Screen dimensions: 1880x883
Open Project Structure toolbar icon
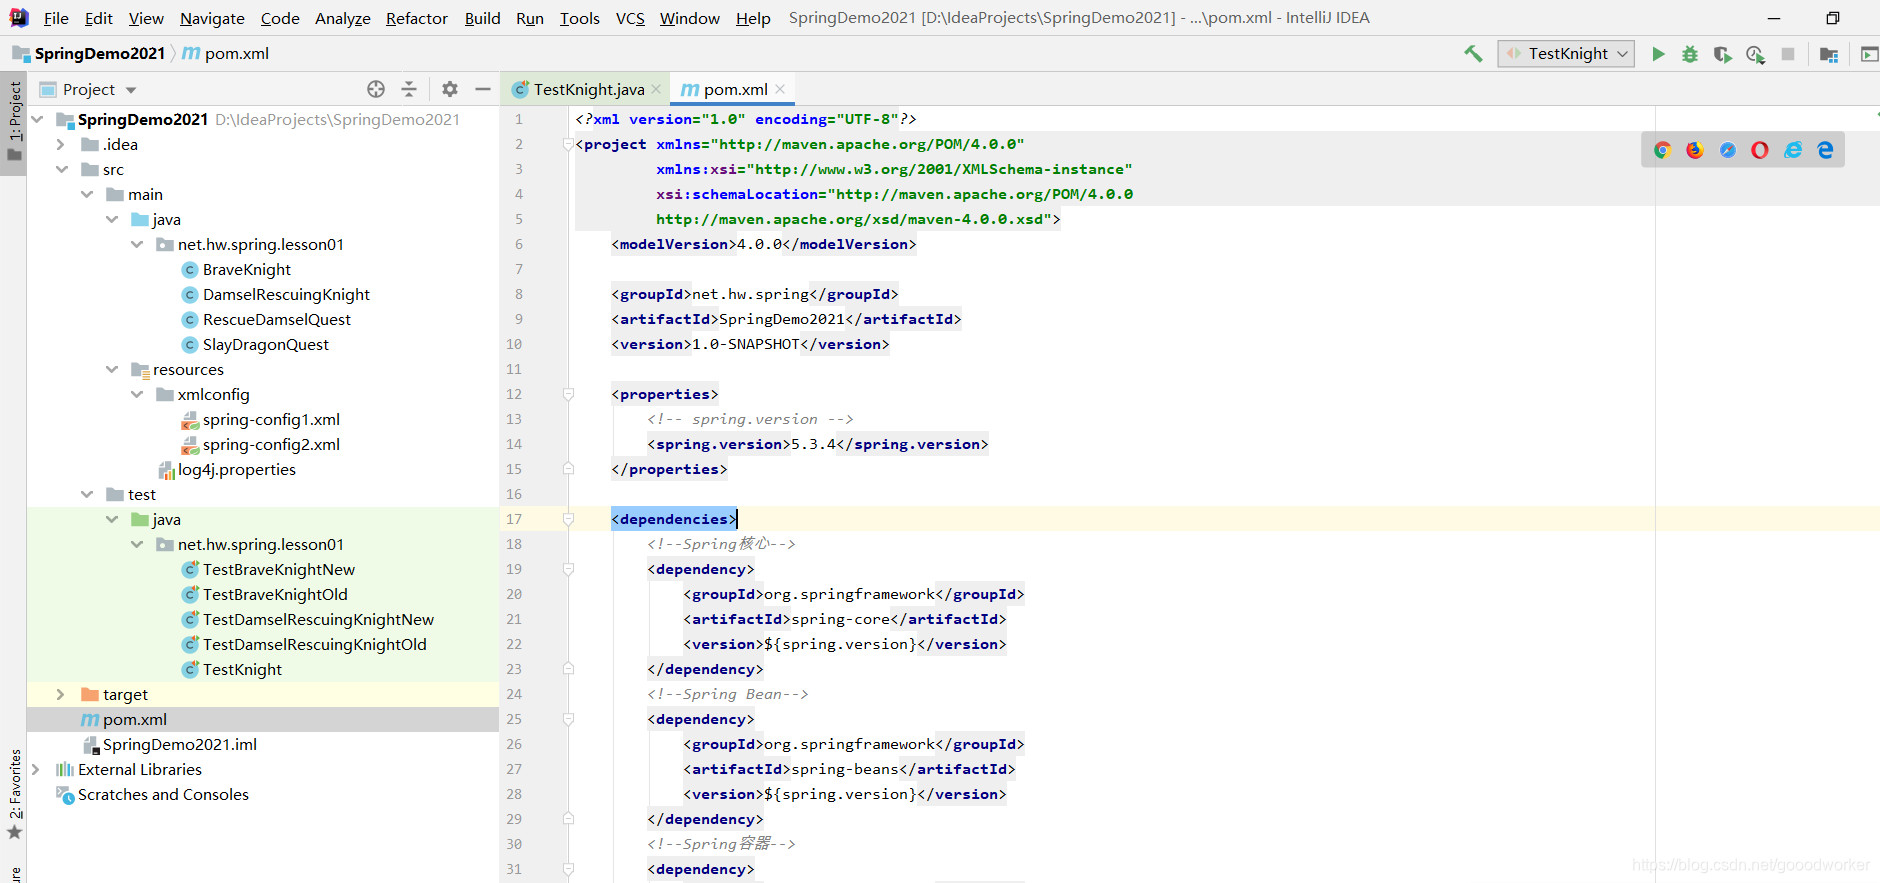(x=1829, y=54)
